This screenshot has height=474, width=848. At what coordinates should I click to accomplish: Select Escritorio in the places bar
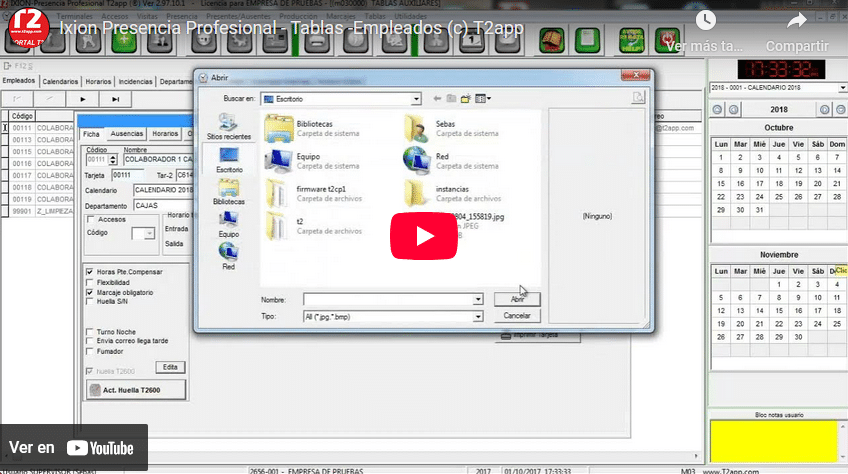coord(229,160)
